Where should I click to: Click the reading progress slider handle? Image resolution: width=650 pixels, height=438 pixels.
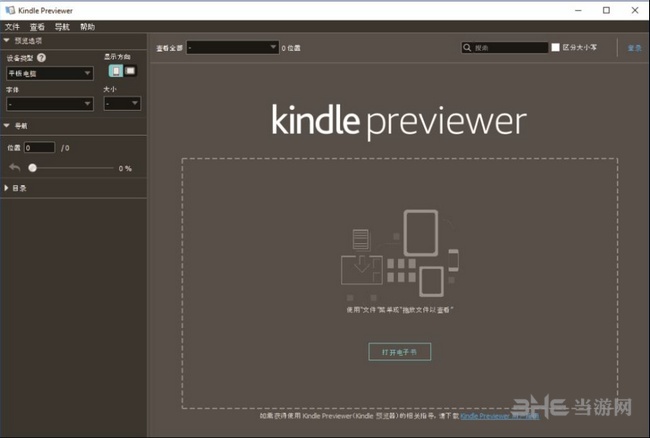[x=32, y=168]
